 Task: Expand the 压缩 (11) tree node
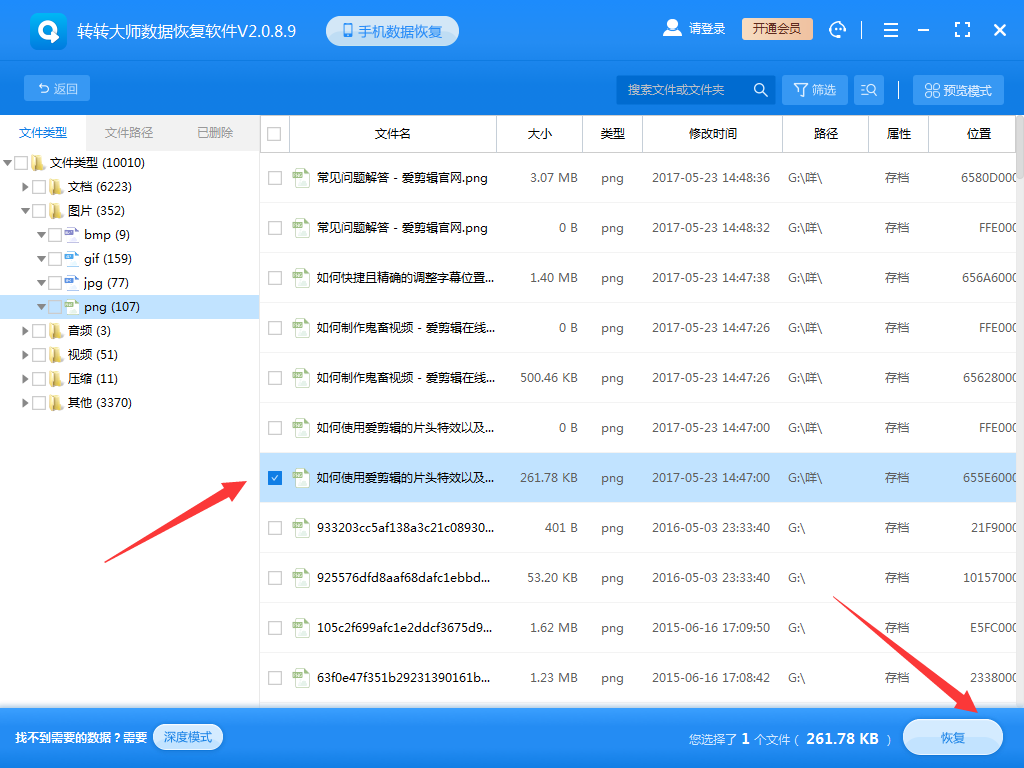[25, 379]
